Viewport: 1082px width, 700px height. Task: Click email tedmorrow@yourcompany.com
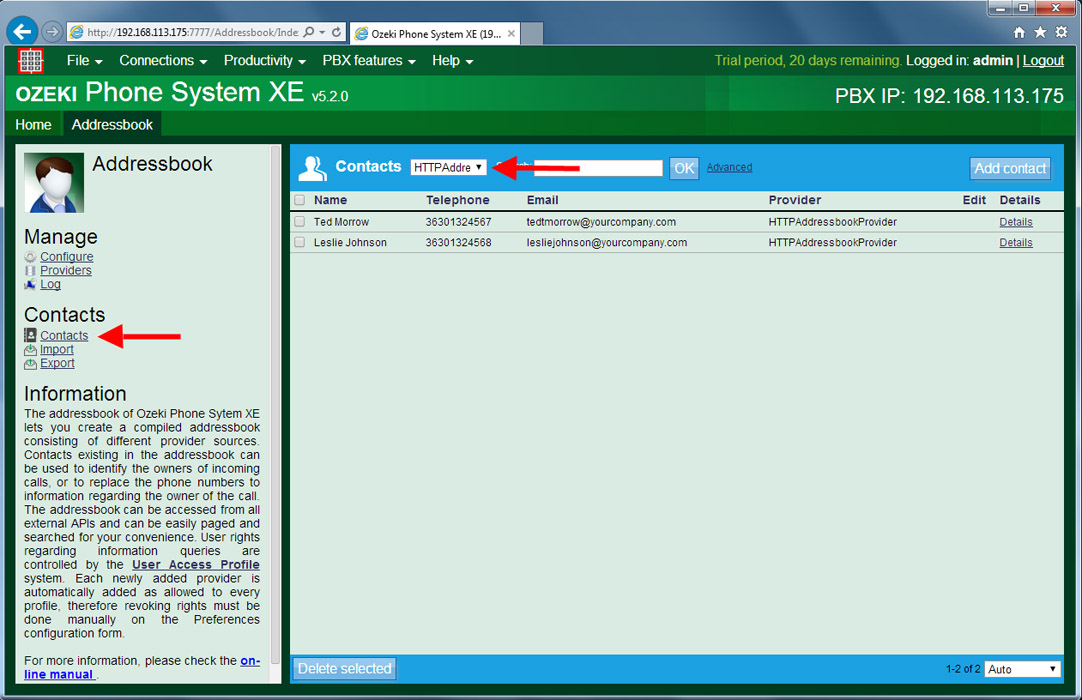[x=601, y=222]
